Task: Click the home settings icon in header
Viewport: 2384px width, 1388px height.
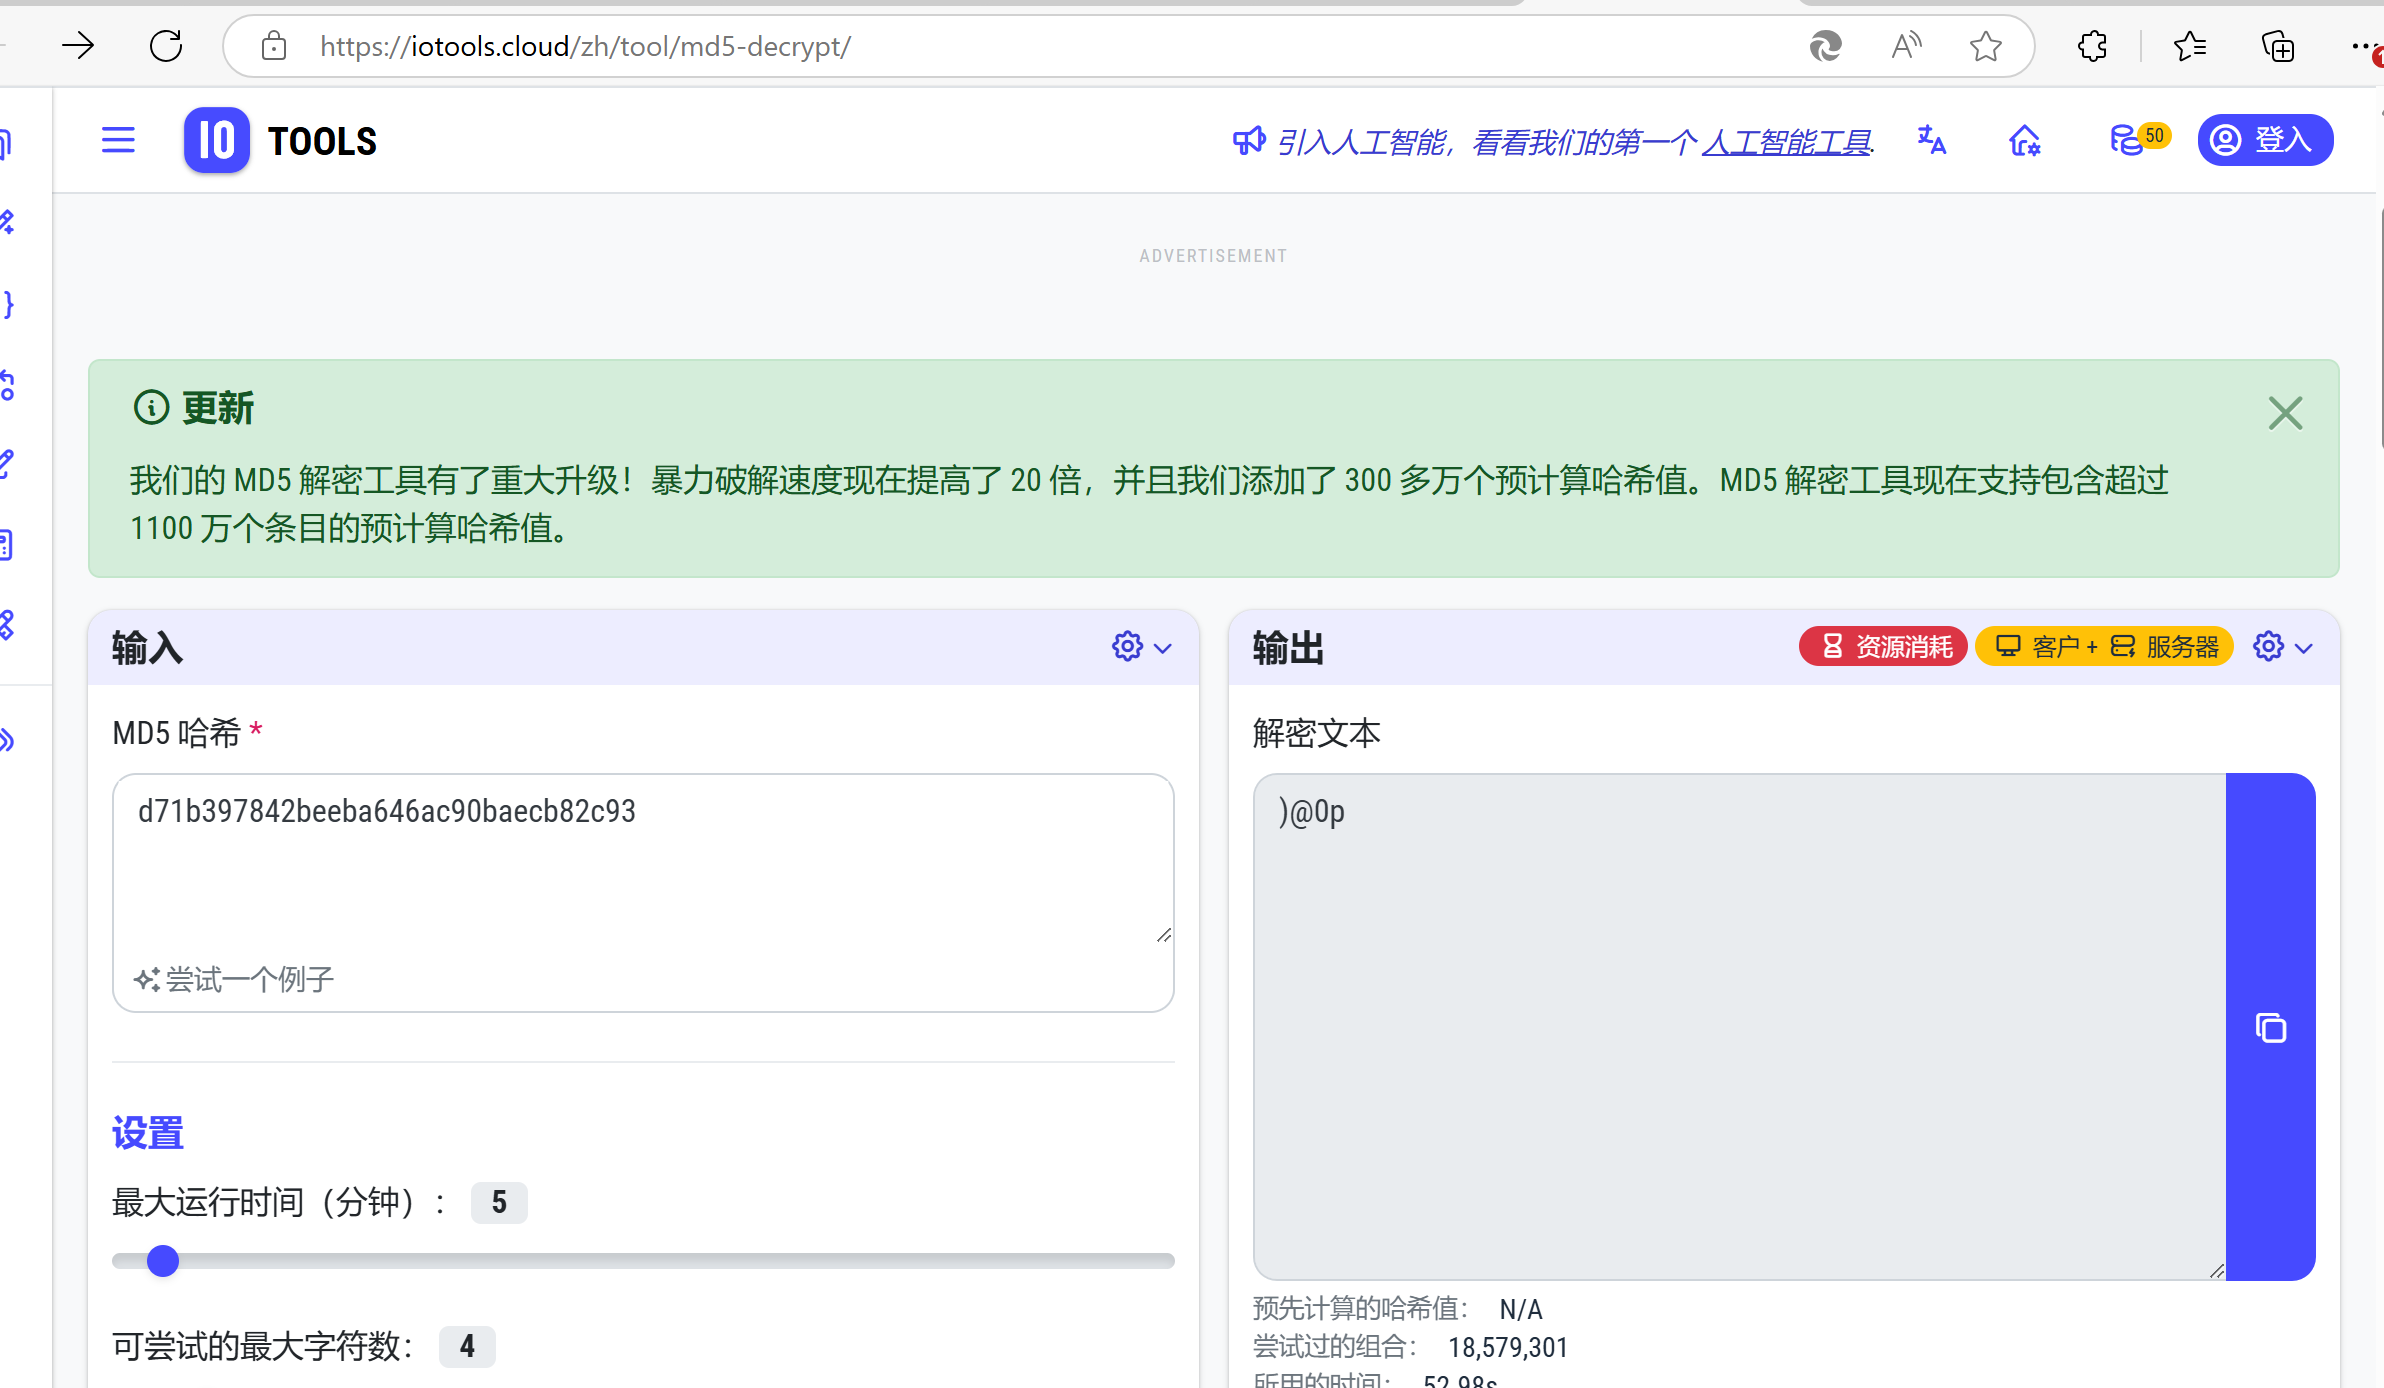Action: (x=2024, y=141)
